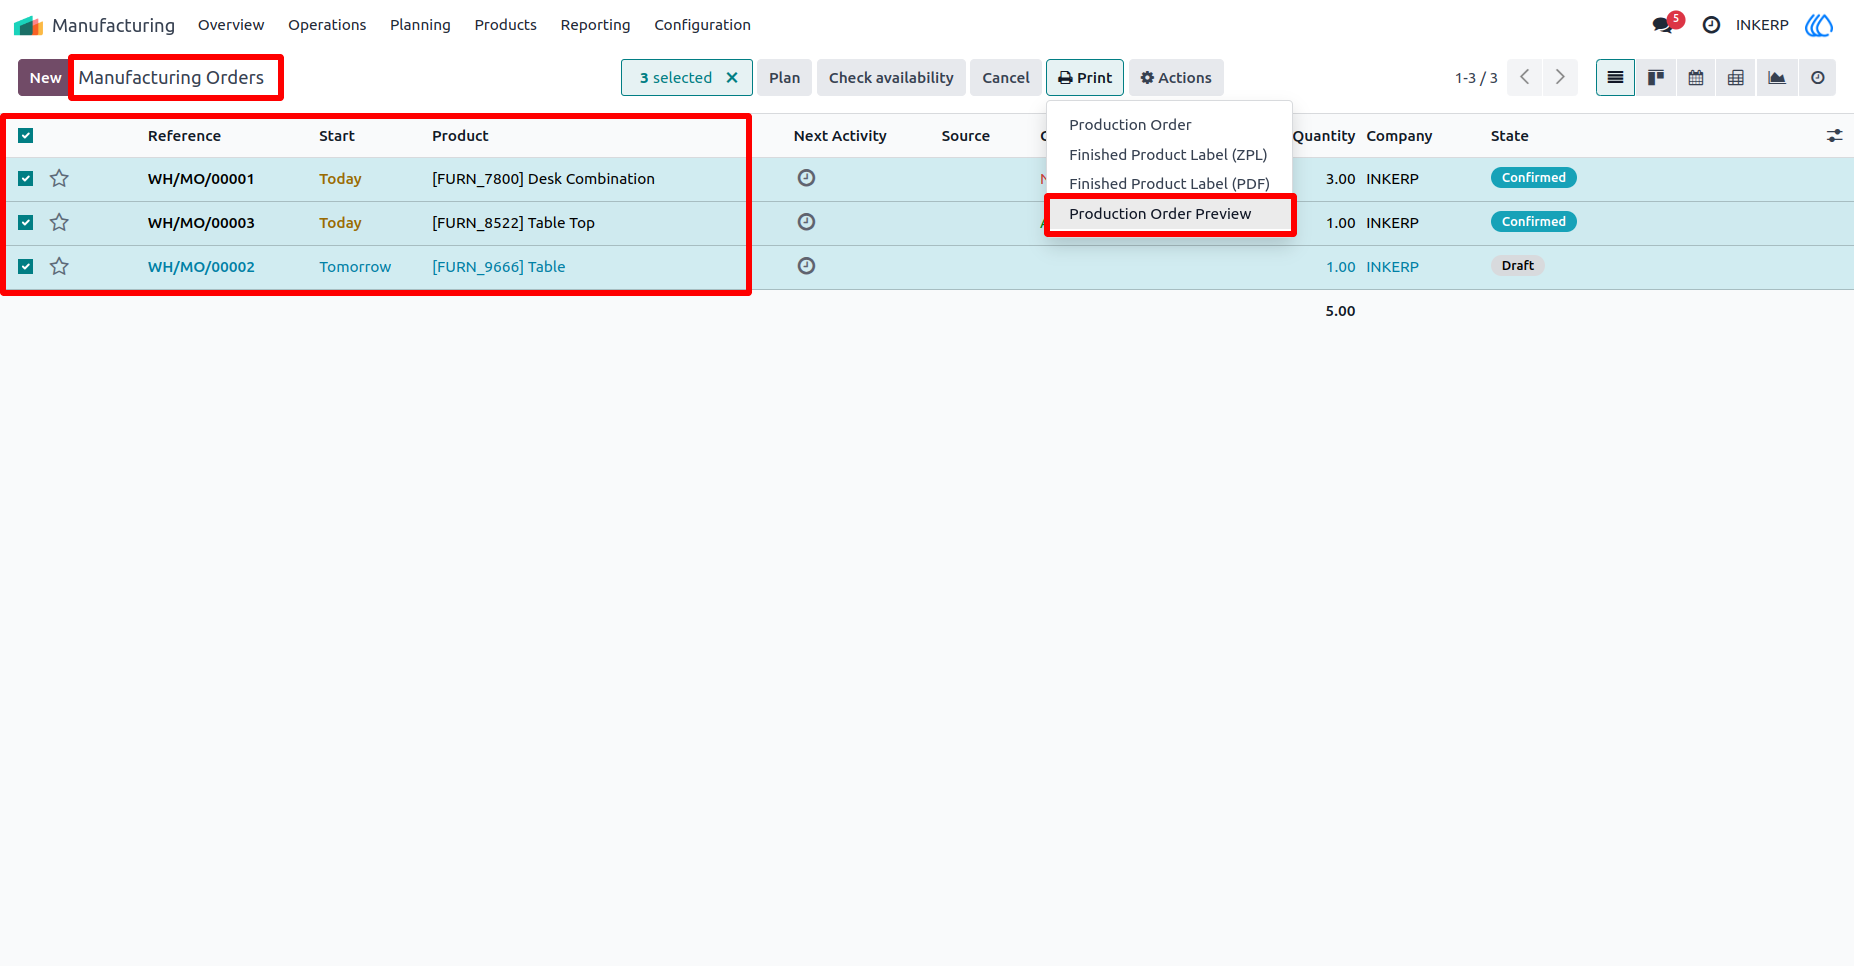Screen dimensions: 1854x966
Task: Create a New manufacturing order
Action: (x=45, y=78)
